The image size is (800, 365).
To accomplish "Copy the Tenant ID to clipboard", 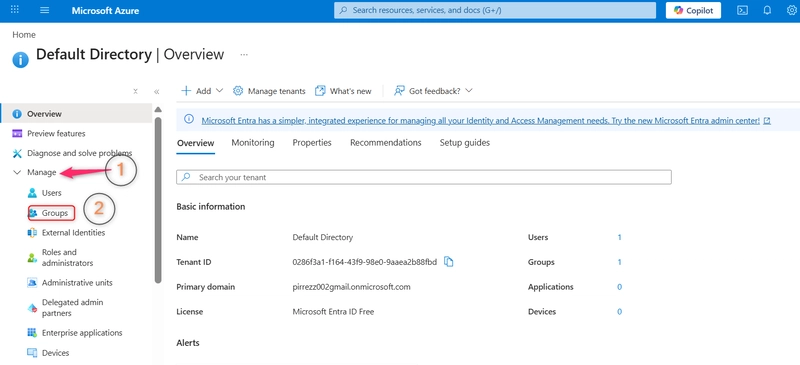I will [448, 262].
